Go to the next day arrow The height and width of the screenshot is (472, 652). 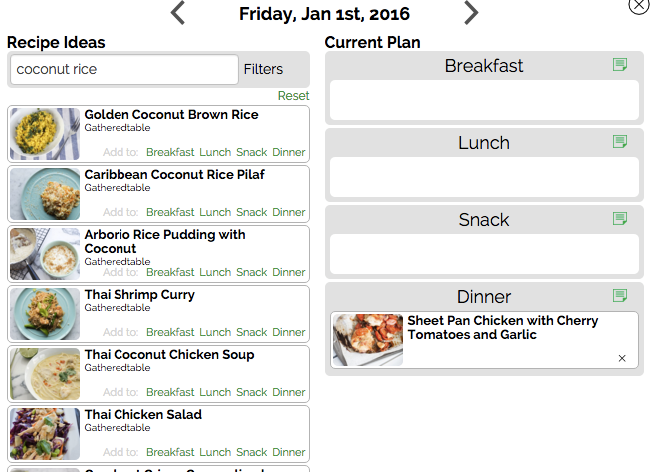pyautogui.click(x=471, y=13)
